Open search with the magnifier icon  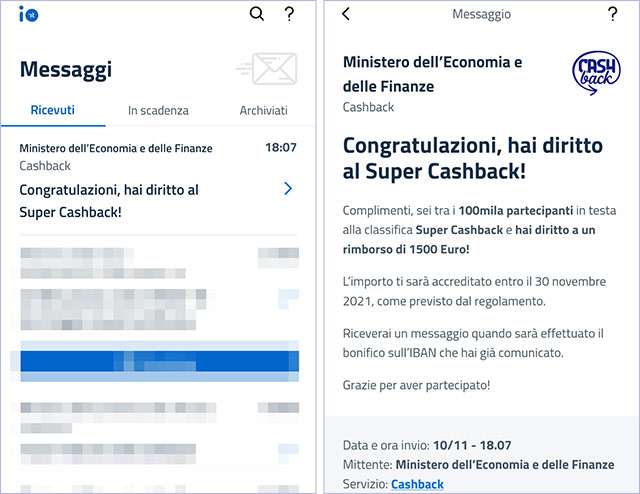coord(257,14)
